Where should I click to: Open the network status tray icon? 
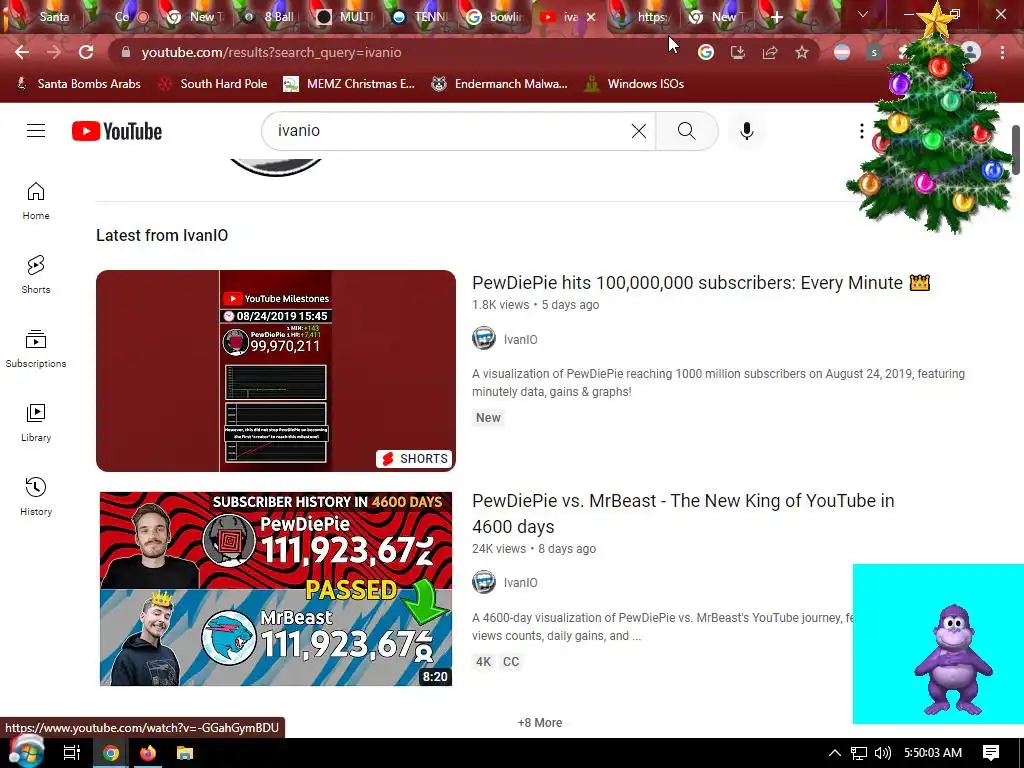[859, 753]
